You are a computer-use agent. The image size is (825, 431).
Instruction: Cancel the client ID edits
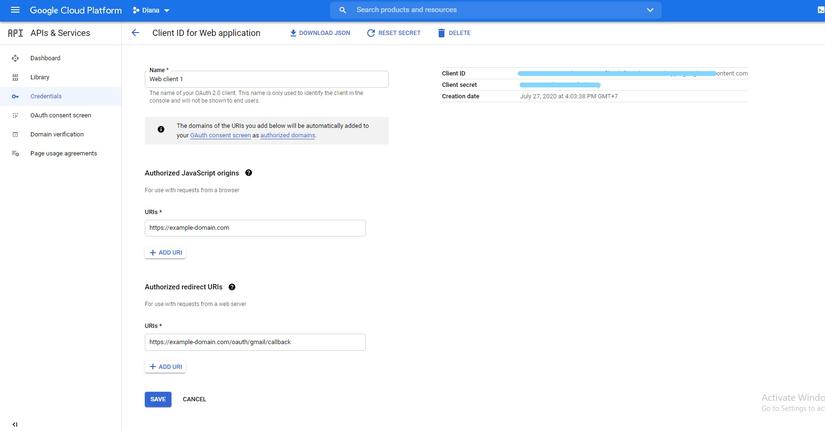(194, 399)
